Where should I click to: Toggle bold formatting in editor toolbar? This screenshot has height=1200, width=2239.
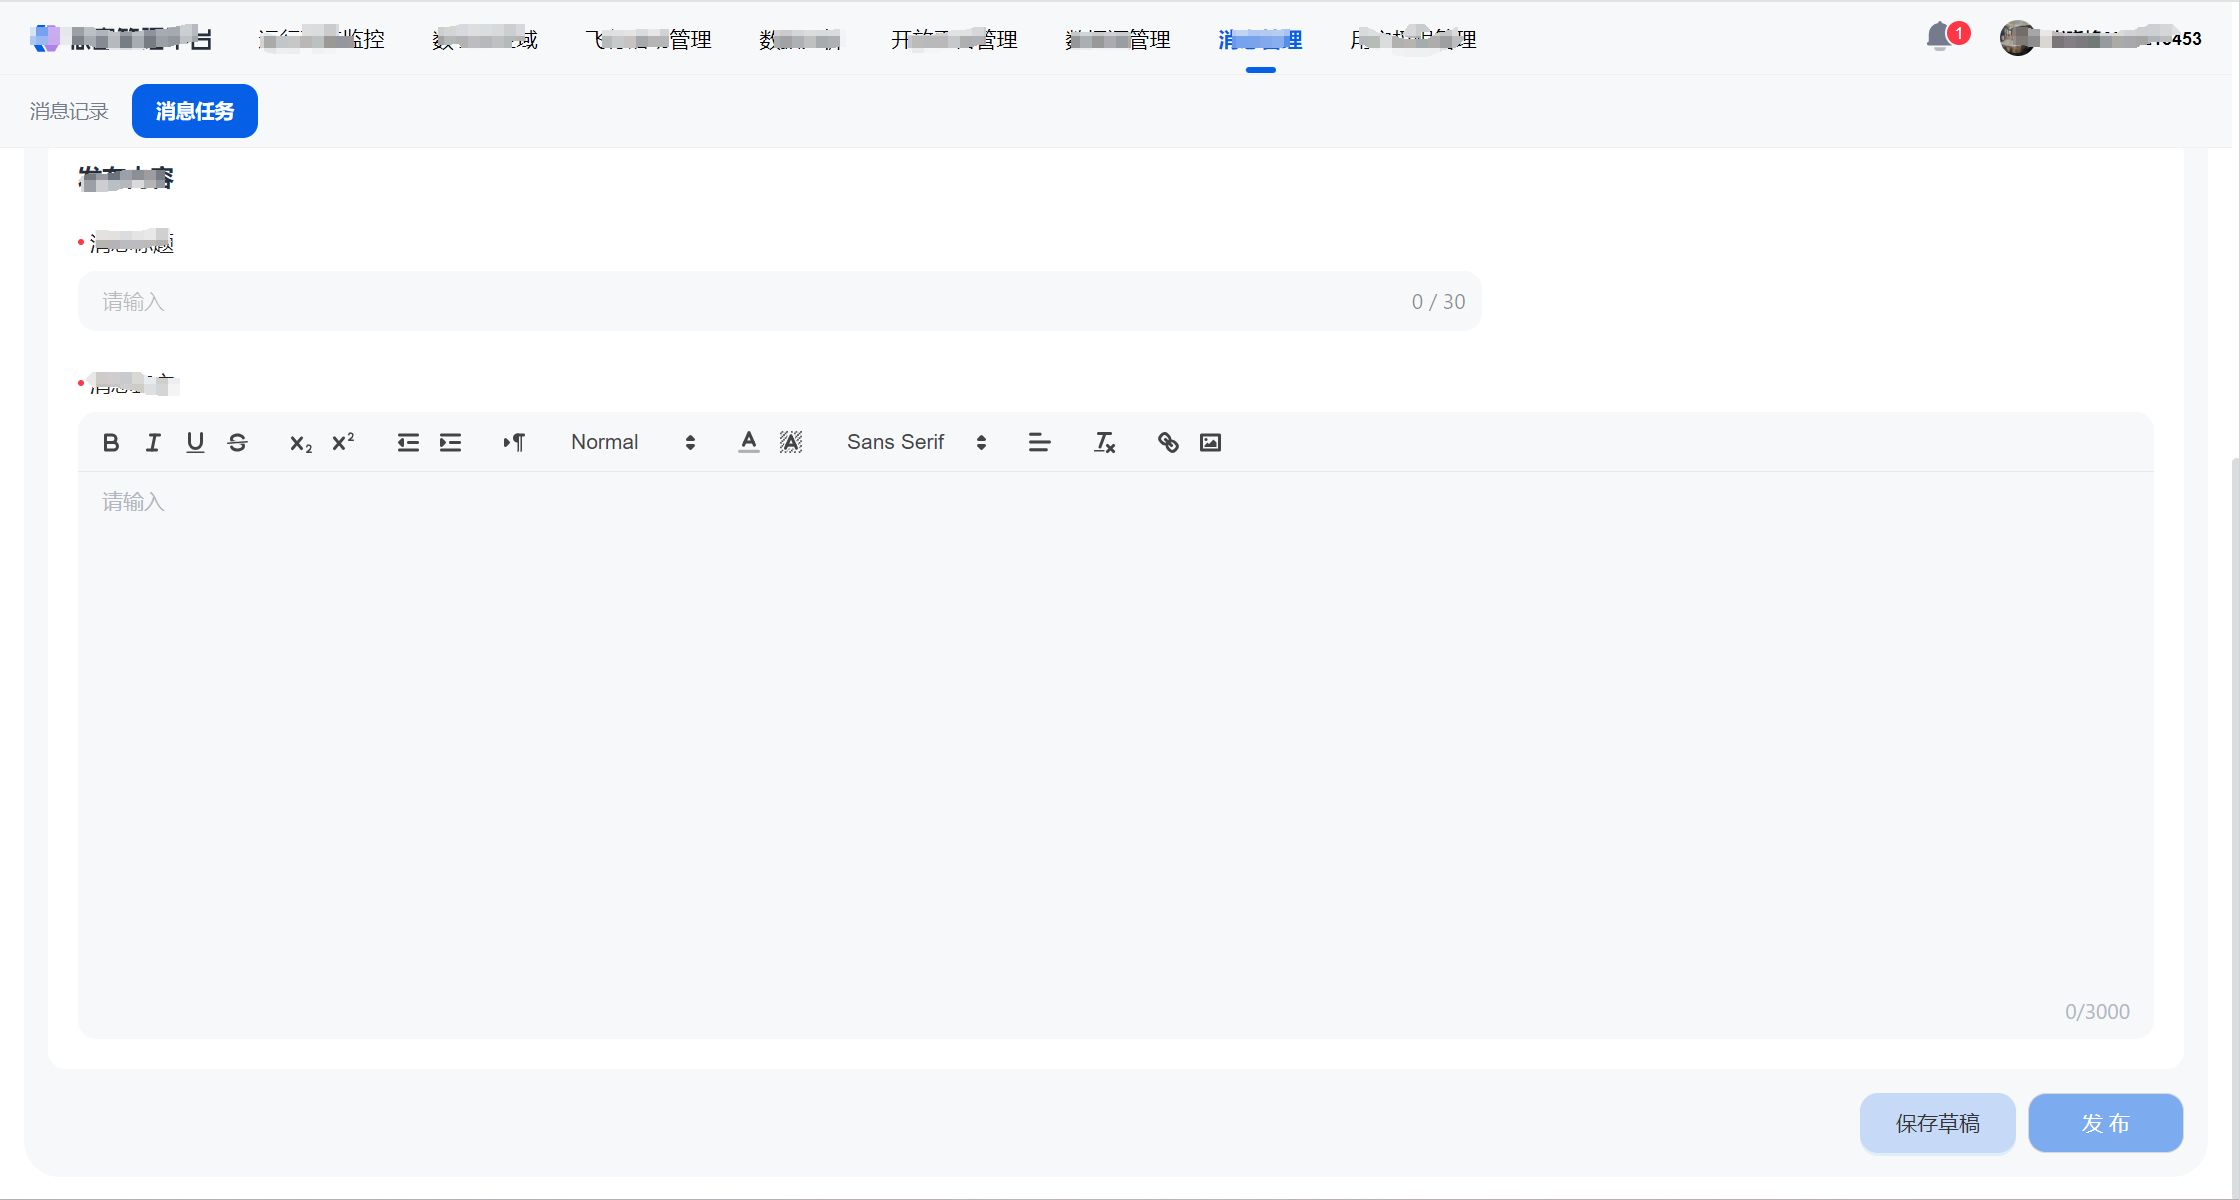pyautogui.click(x=111, y=442)
